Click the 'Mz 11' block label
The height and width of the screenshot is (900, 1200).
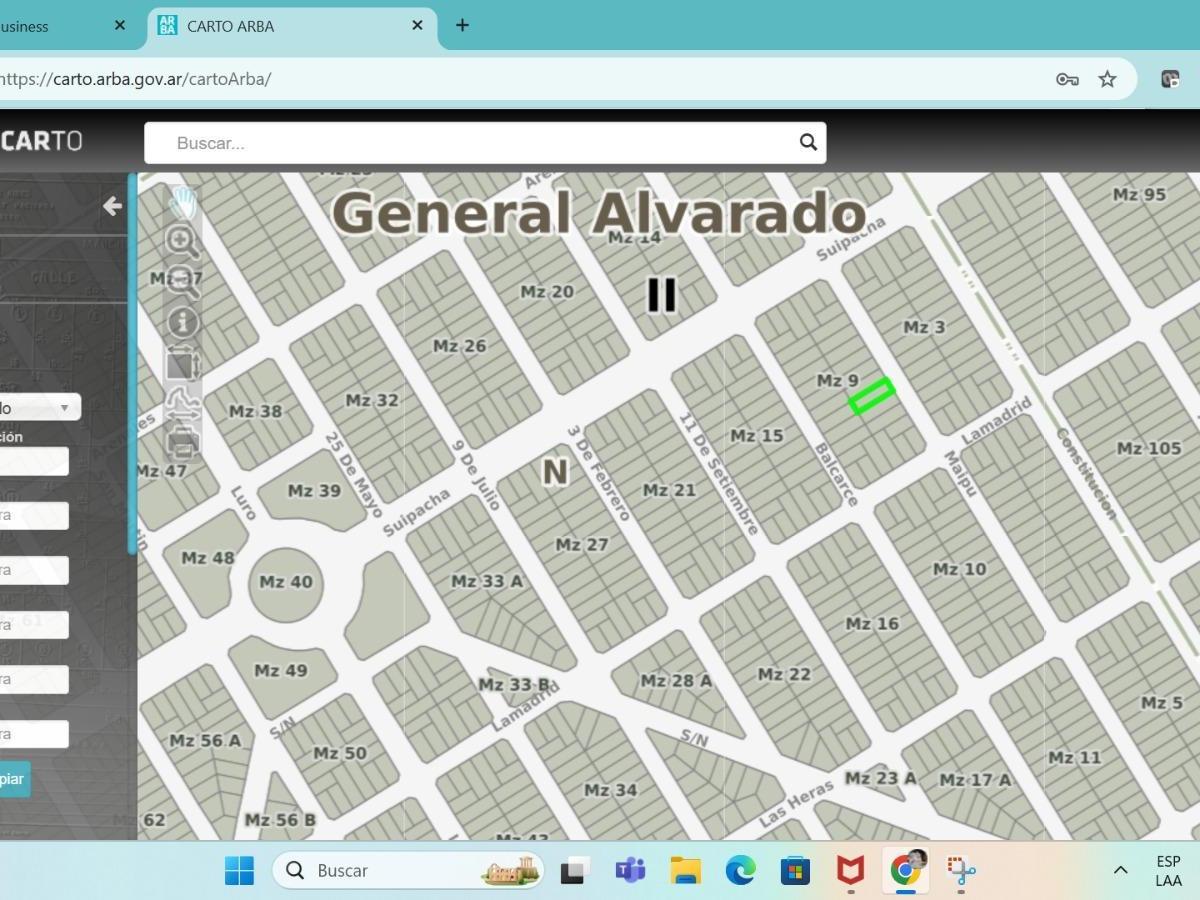click(1075, 757)
